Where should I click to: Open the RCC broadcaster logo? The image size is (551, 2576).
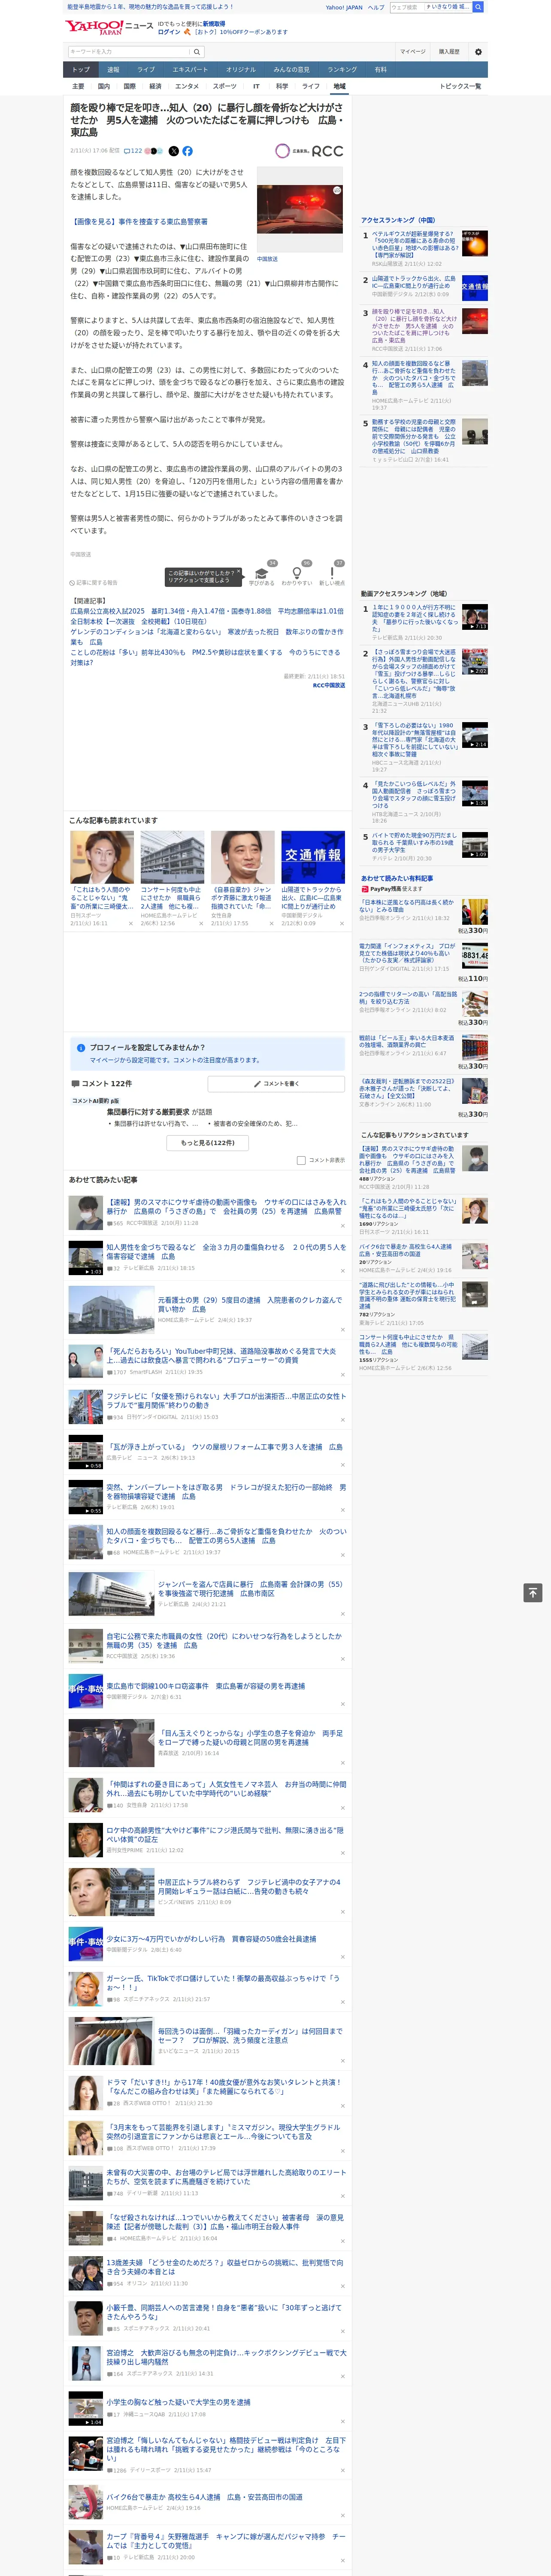[309, 151]
